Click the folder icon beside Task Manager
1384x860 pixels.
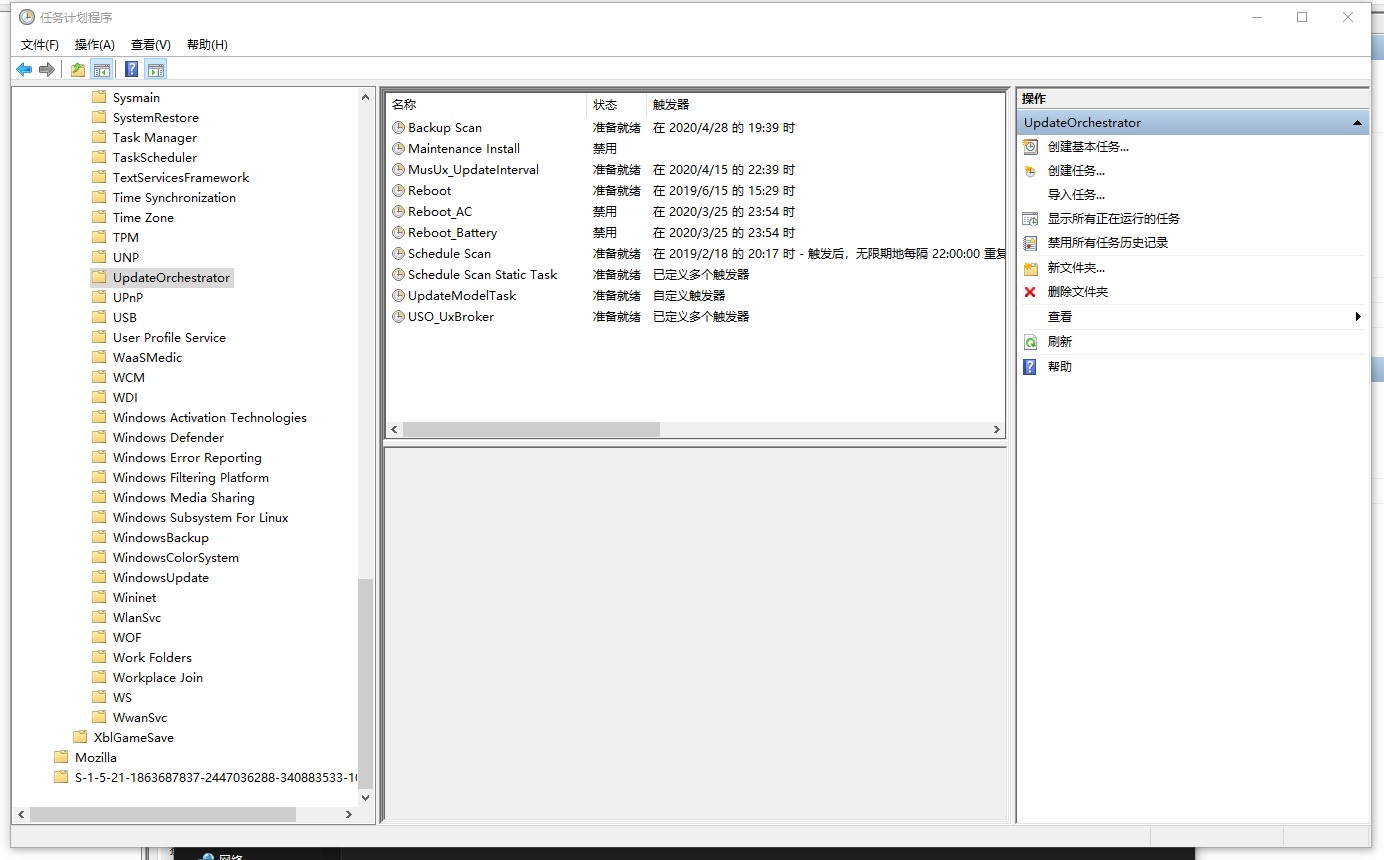[x=99, y=137]
